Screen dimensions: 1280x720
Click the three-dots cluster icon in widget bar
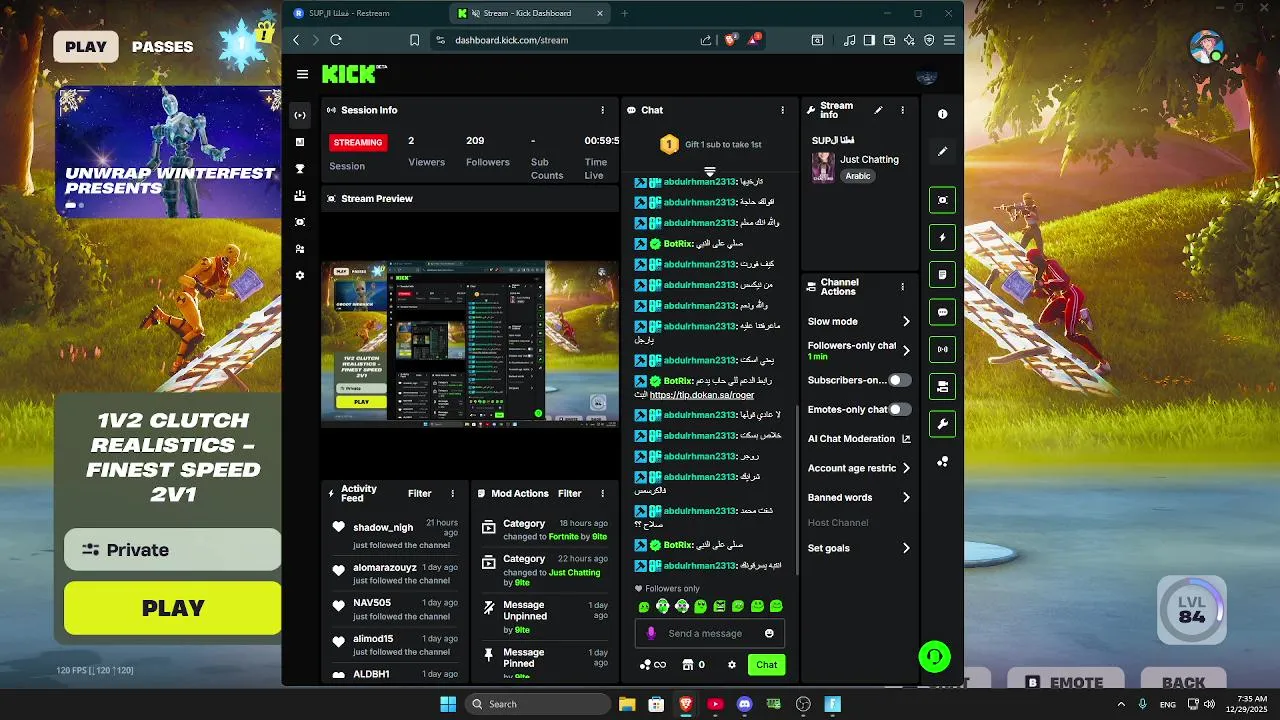pos(942,462)
